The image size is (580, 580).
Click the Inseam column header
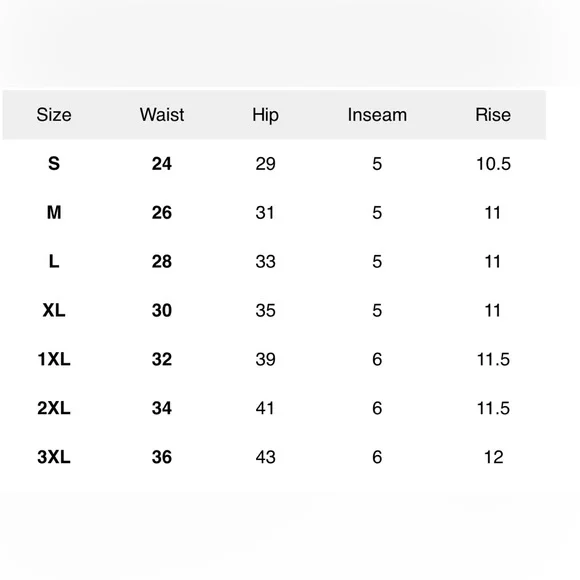(377, 115)
